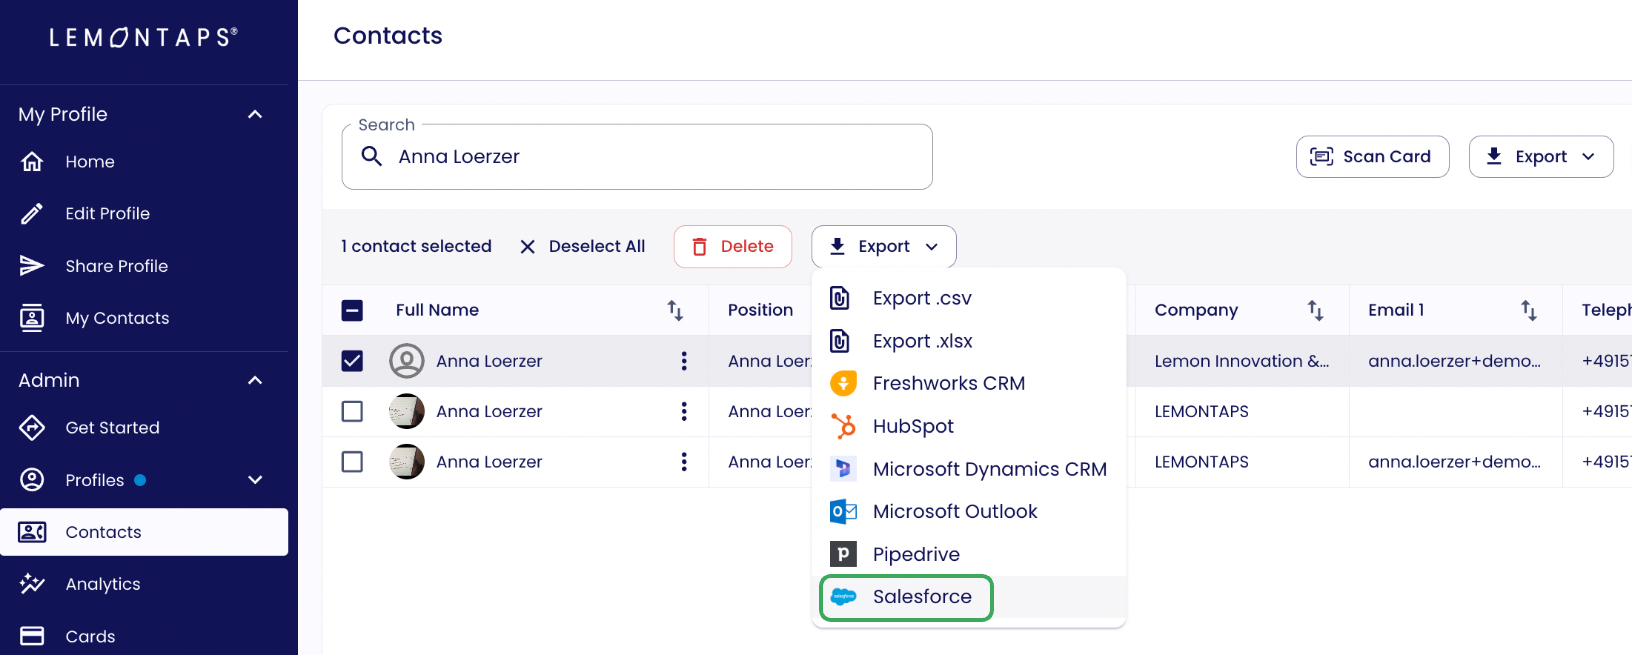
Task: Click the selected contact's generic avatar
Action: pyautogui.click(x=407, y=361)
